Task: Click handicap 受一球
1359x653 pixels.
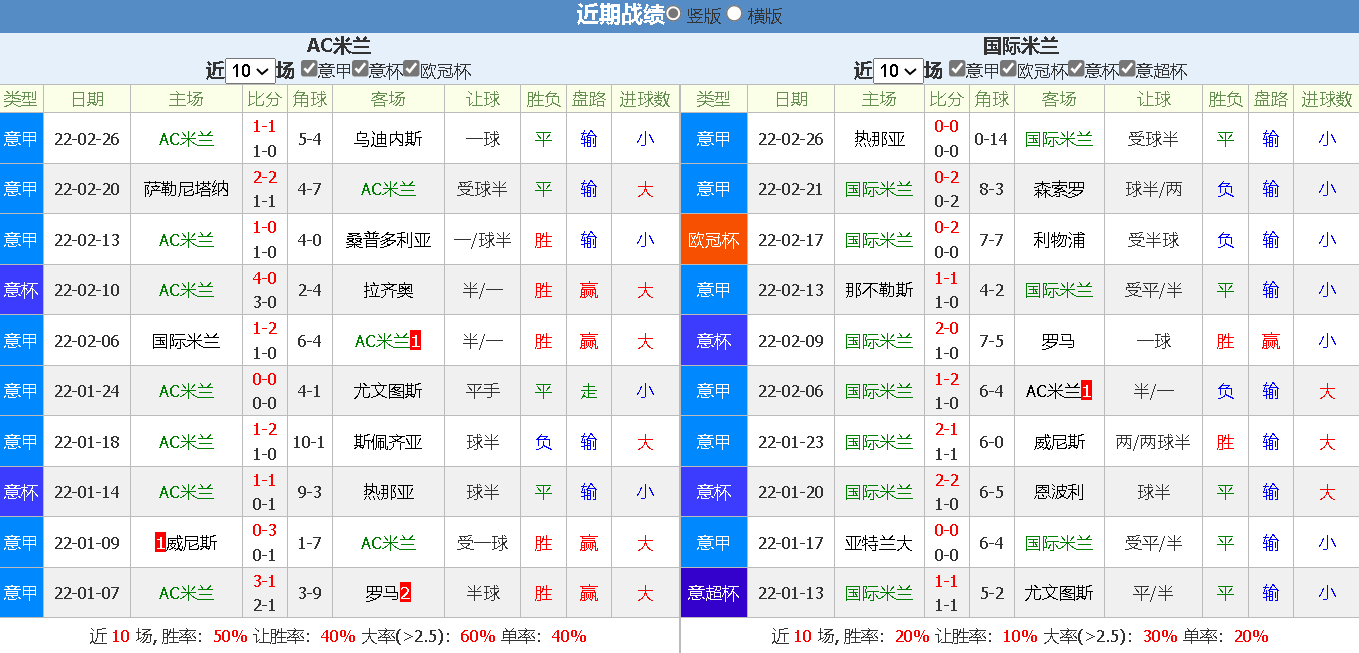Action: (x=483, y=543)
